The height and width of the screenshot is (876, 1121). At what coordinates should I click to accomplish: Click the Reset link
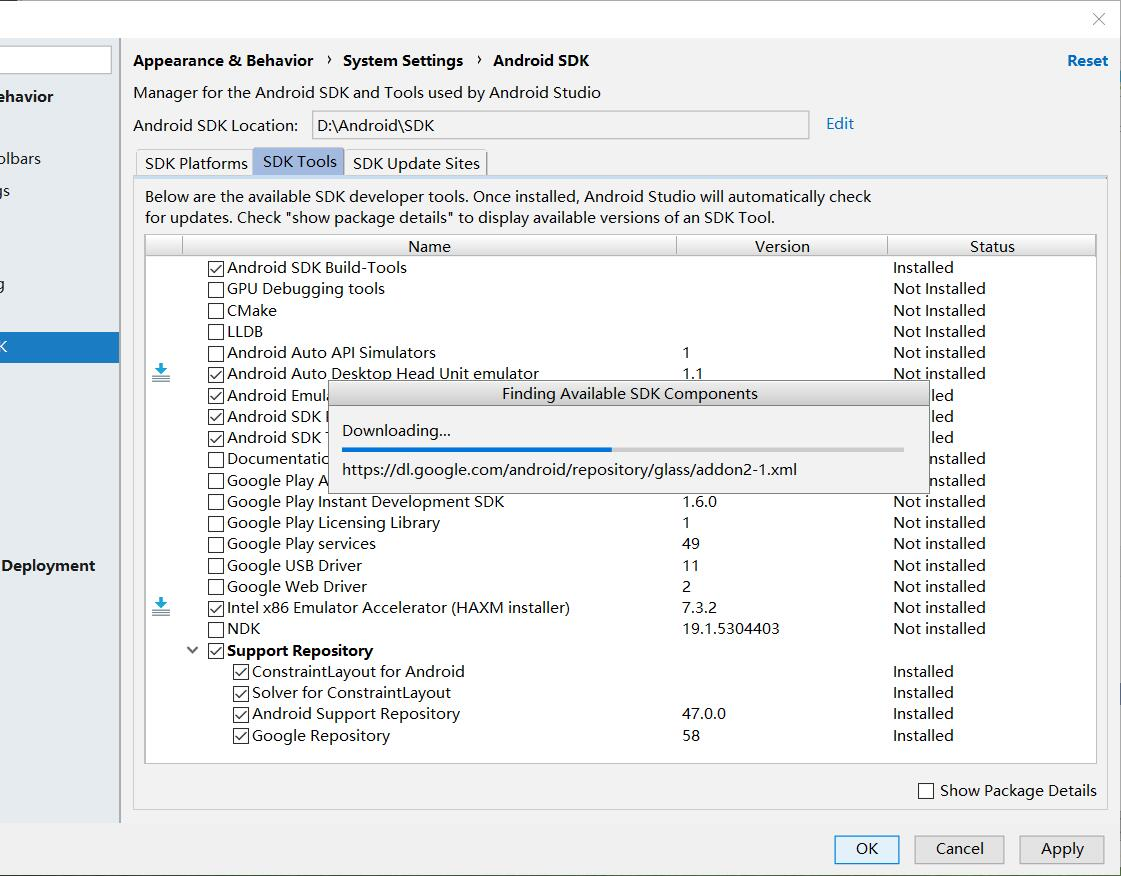[1087, 61]
